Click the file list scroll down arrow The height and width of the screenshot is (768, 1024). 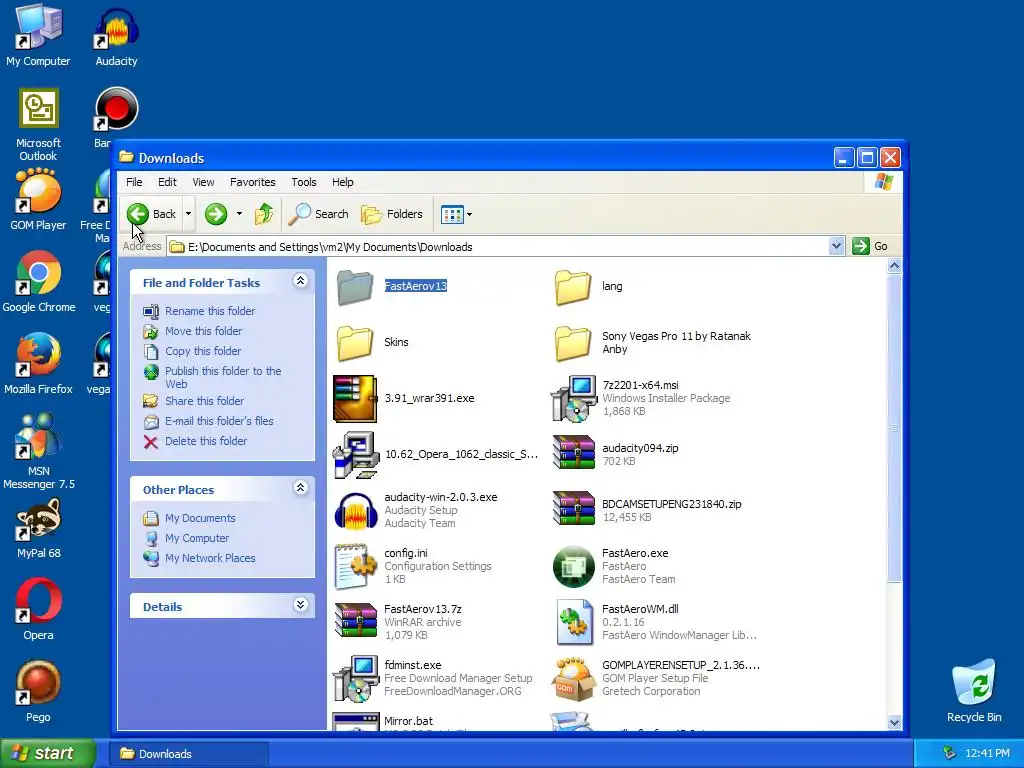[x=895, y=722]
